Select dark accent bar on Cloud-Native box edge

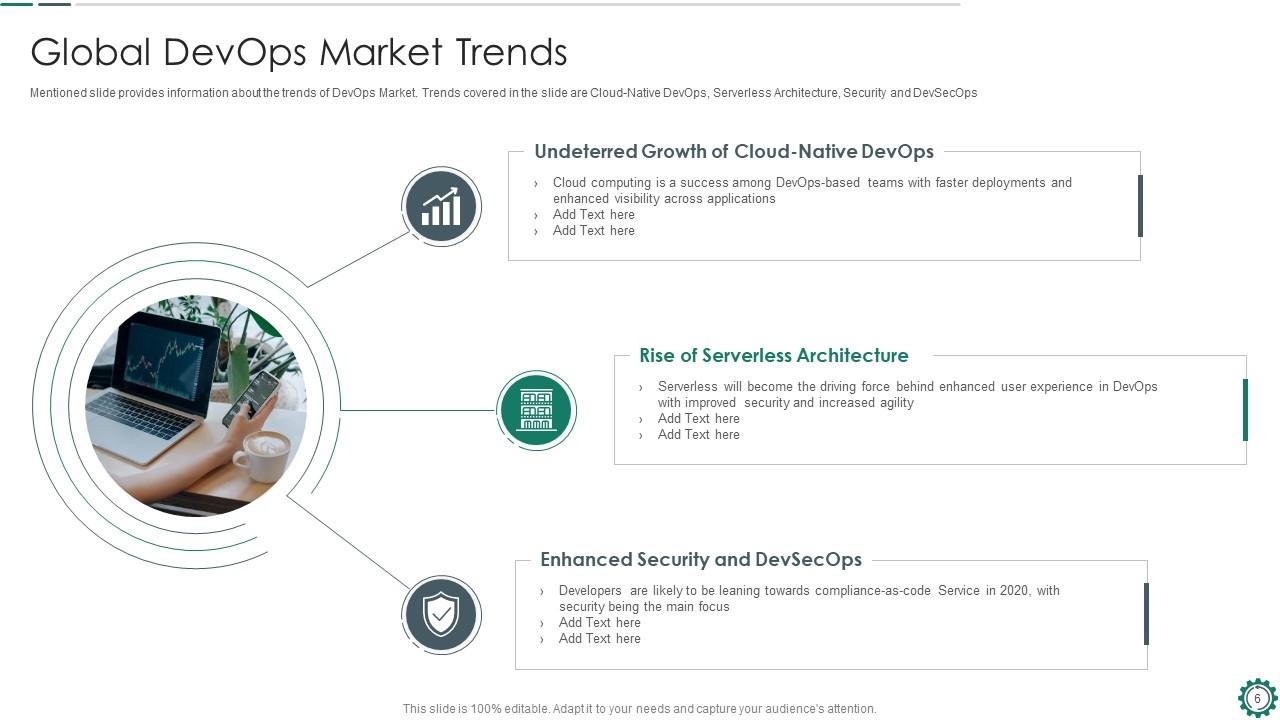(x=1140, y=206)
